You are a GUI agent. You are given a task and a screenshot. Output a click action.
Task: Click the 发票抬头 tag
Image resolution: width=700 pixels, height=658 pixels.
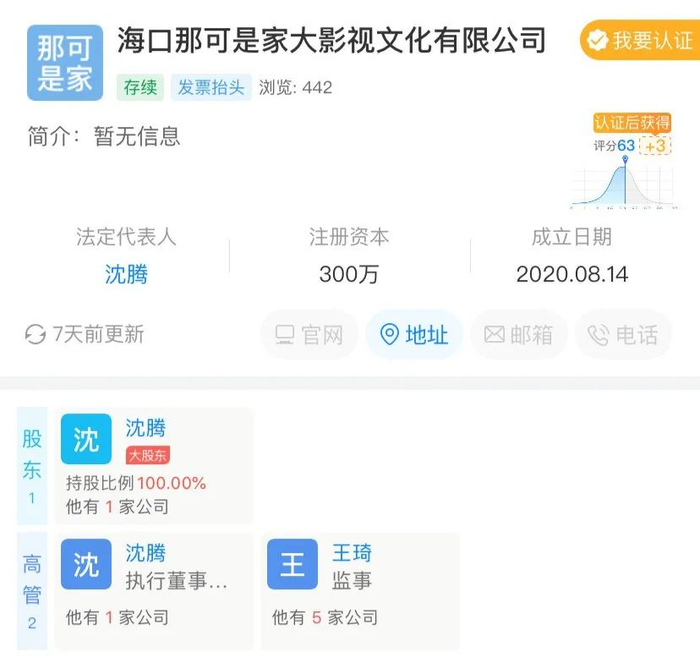[211, 87]
